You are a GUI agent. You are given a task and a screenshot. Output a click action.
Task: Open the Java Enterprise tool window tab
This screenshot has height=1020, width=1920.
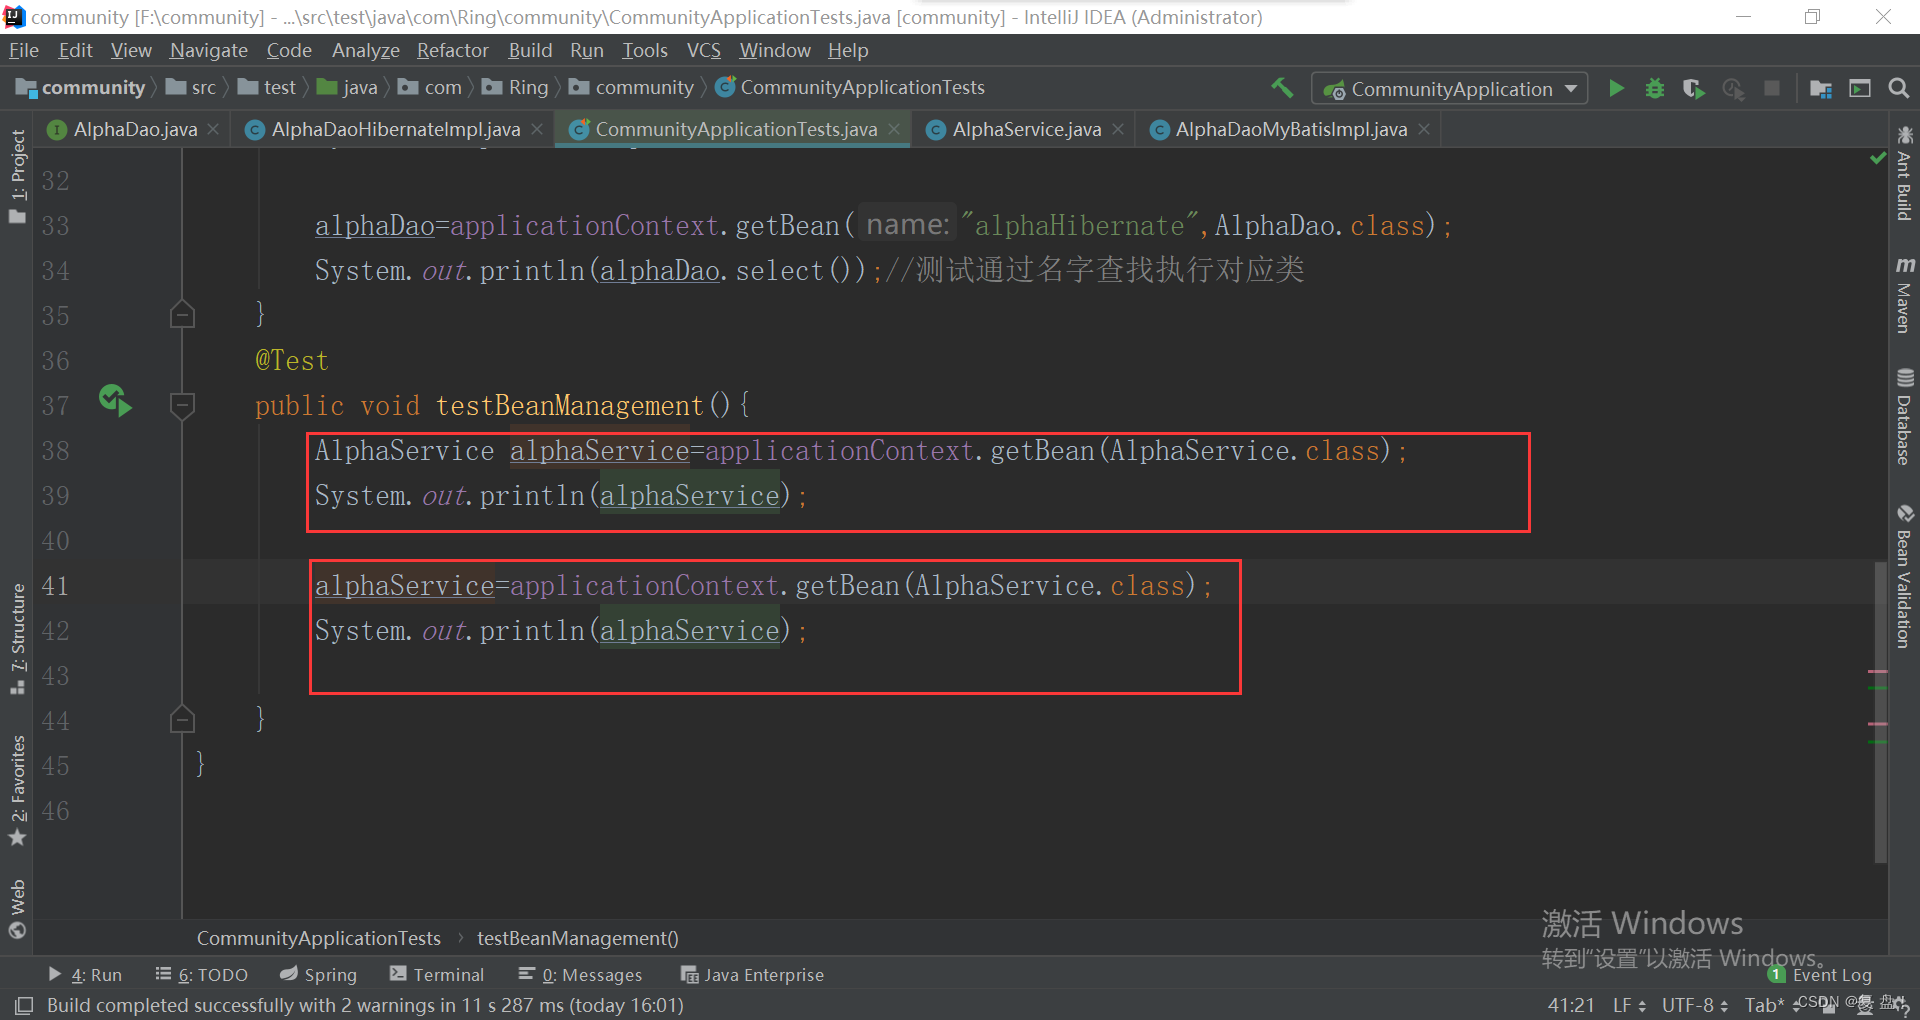pos(752,975)
